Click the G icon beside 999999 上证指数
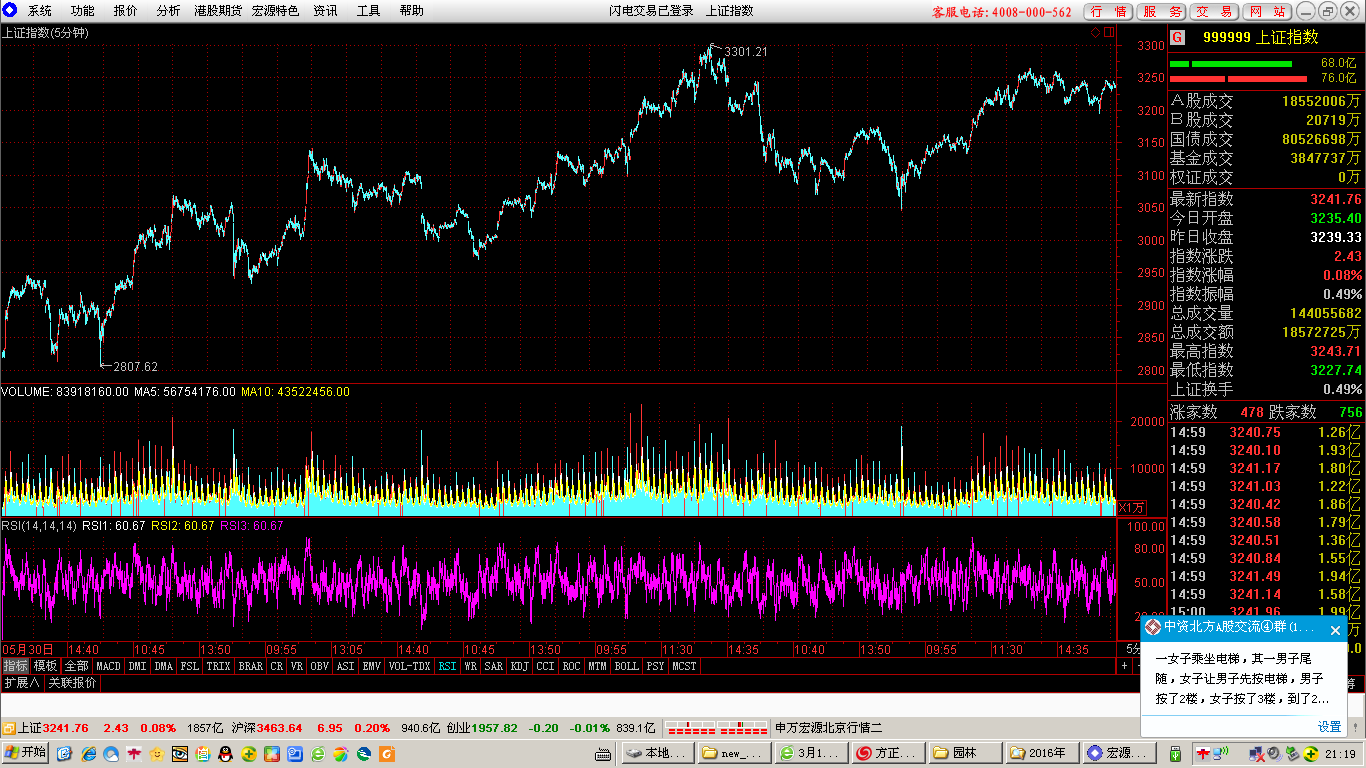 (1177, 38)
